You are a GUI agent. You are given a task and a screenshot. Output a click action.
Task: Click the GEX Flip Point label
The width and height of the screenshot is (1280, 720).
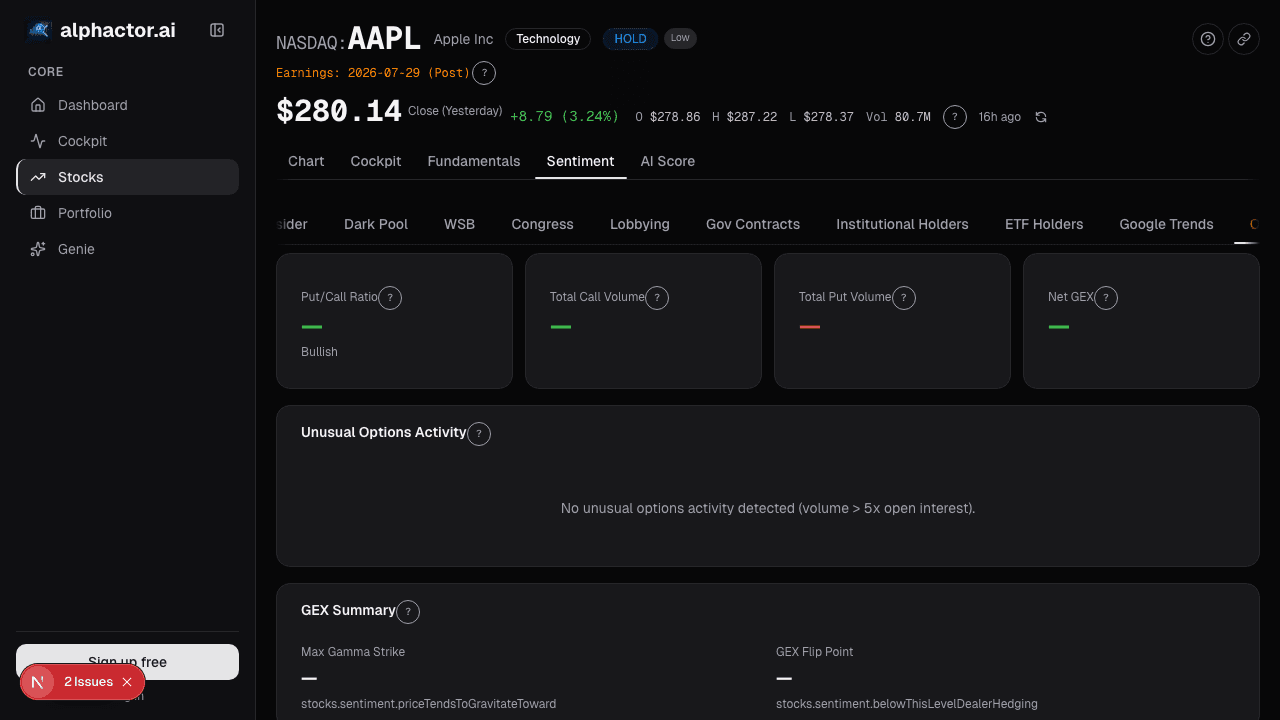(815, 652)
